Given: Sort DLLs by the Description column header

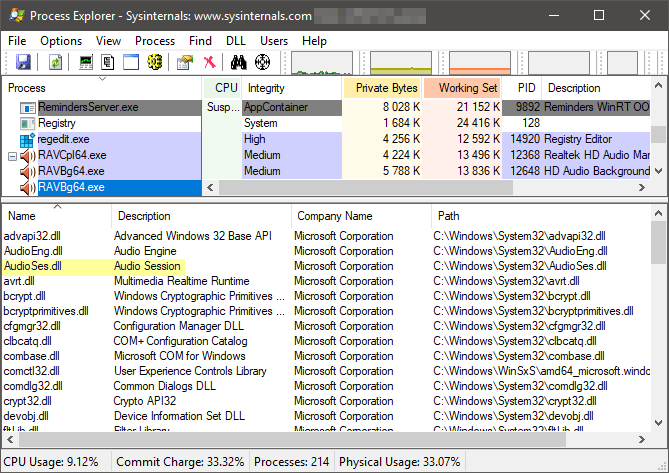Looking at the screenshot, I should click(201, 216).
